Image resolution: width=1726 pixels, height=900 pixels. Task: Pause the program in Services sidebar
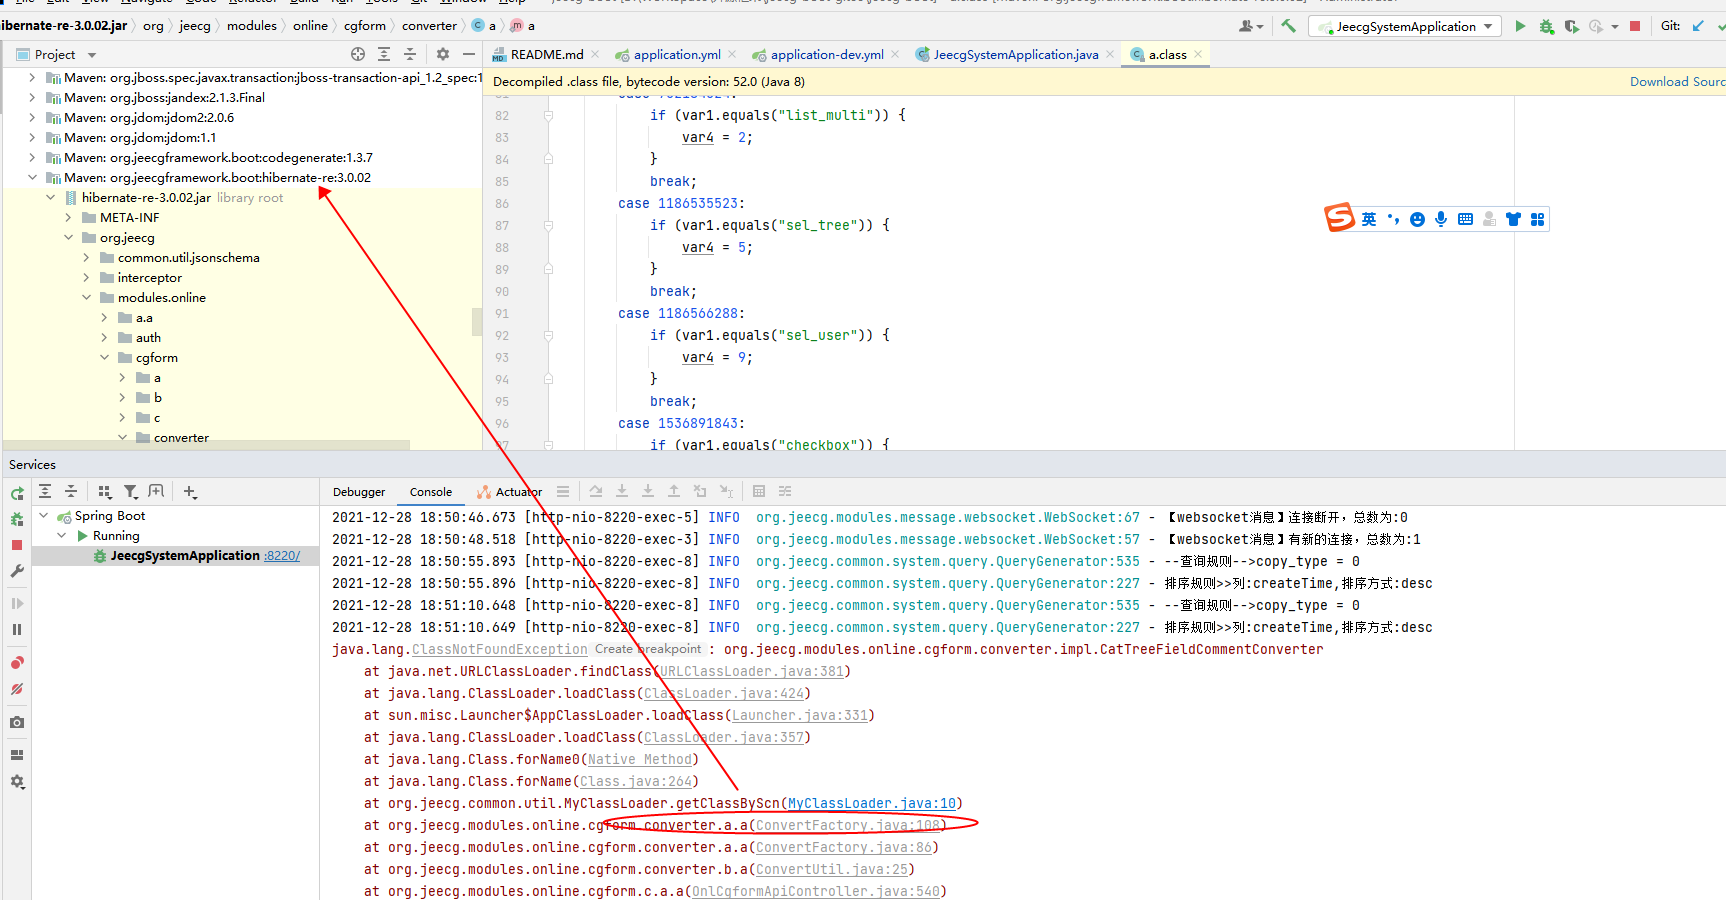(x=17, y=629)
